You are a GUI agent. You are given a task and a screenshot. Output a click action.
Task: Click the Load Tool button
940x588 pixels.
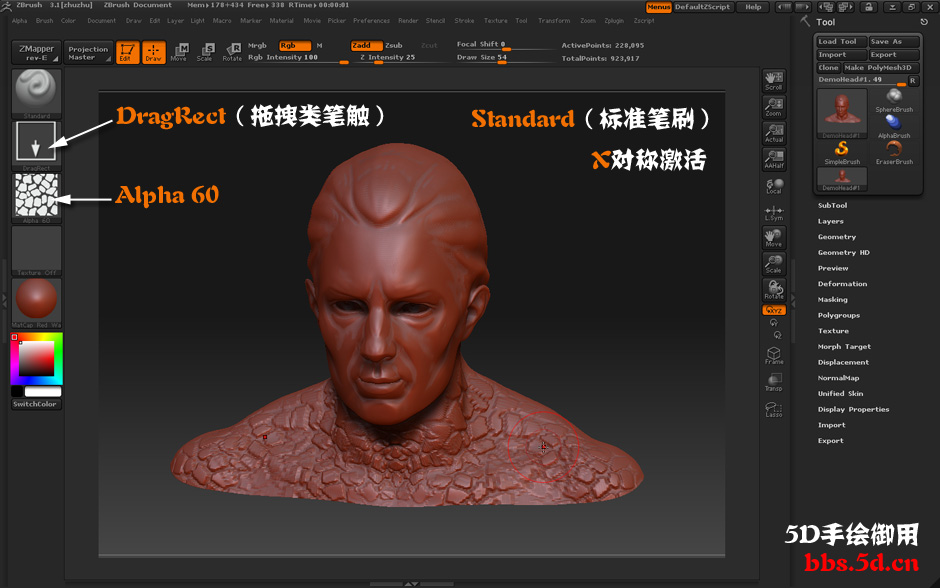tap(842, 41)
